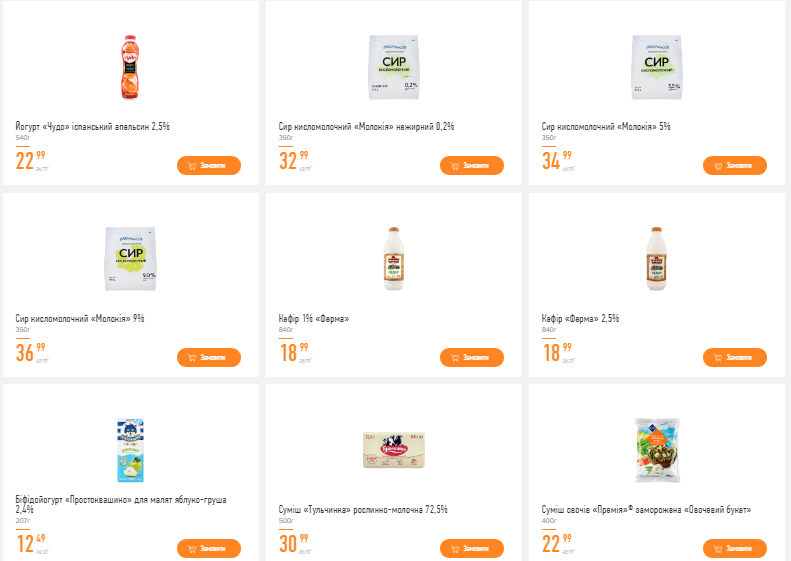
Task: Click cart icon for Кефір «Ферма» 2,5%
Action: tap(717, 357)
